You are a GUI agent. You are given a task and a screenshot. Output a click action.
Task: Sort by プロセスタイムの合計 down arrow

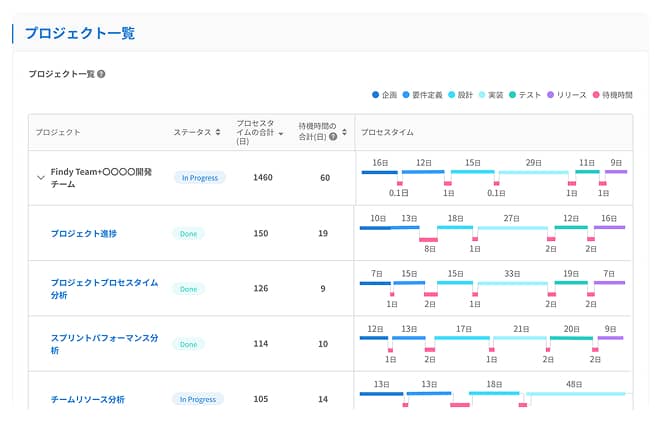coord(281,133)
